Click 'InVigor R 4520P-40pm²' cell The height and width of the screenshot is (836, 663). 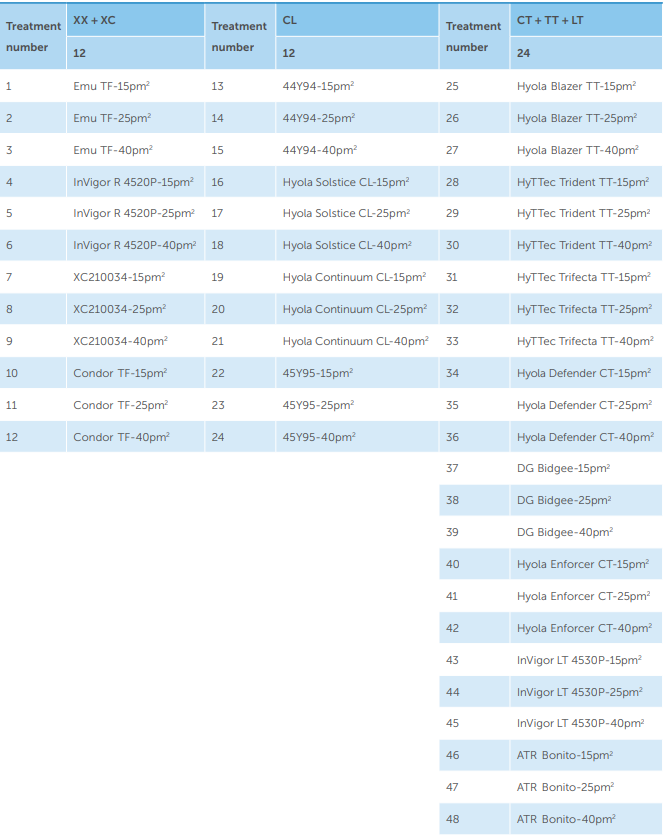click(135, 245)
